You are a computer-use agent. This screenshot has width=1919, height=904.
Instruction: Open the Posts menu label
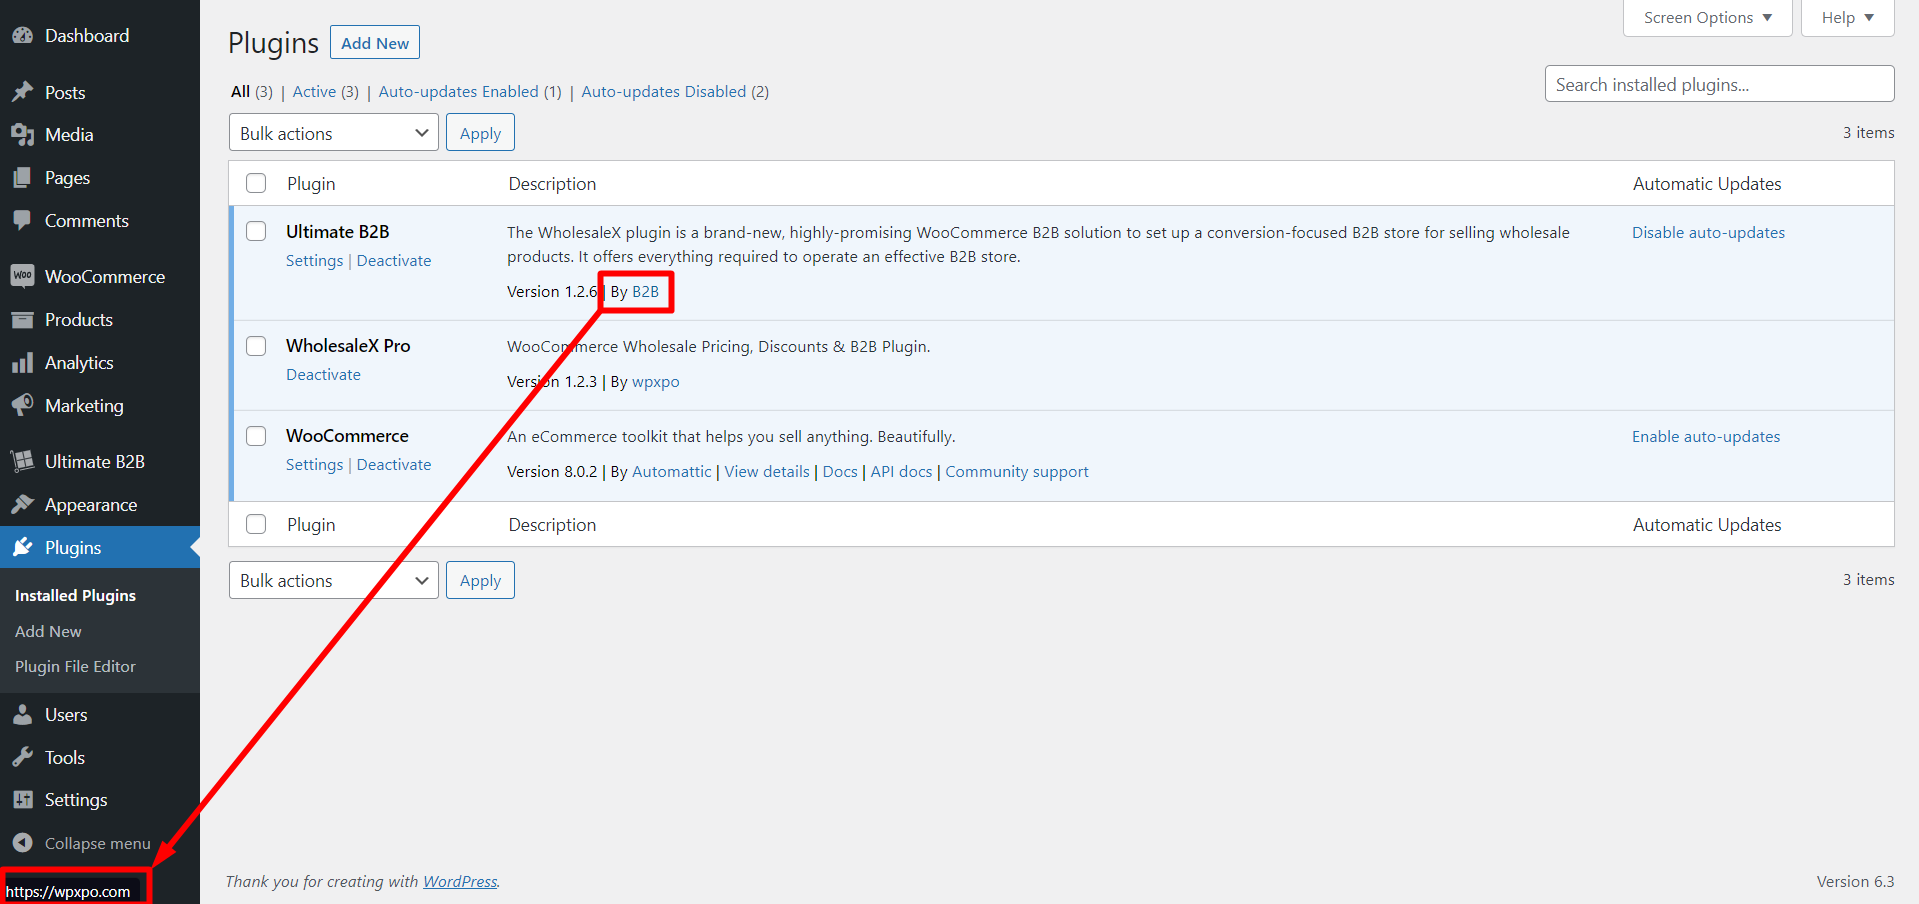pyautogui.click(x=65, y=92)
